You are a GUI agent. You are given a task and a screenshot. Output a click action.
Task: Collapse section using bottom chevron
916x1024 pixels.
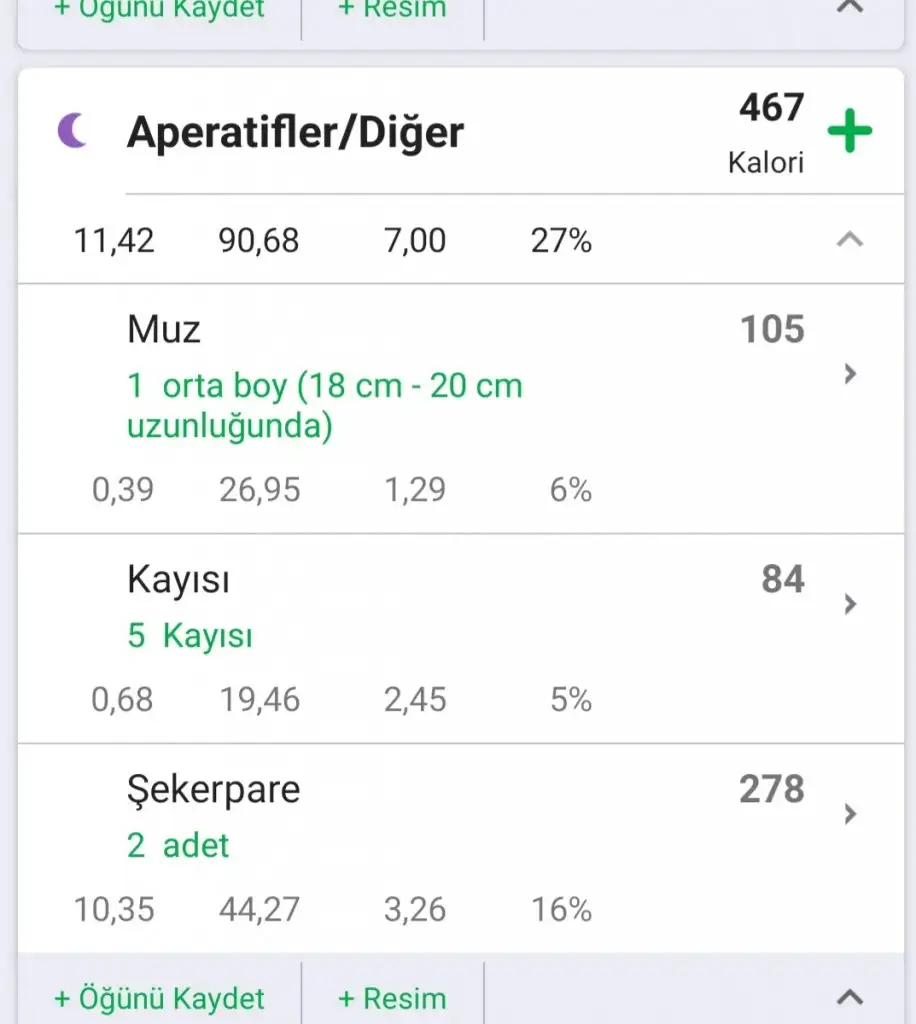[x=849, y=996]
